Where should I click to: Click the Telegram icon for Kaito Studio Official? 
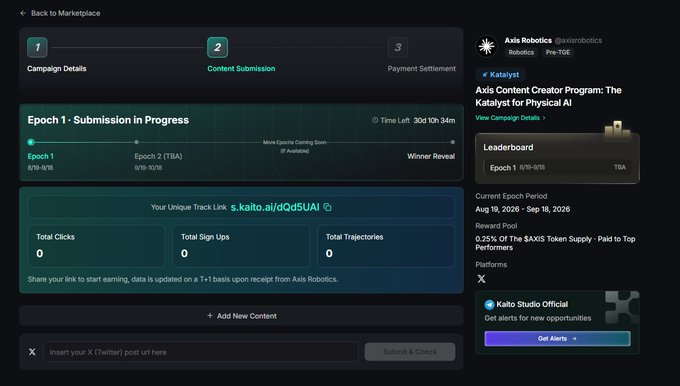click(489, 304)
